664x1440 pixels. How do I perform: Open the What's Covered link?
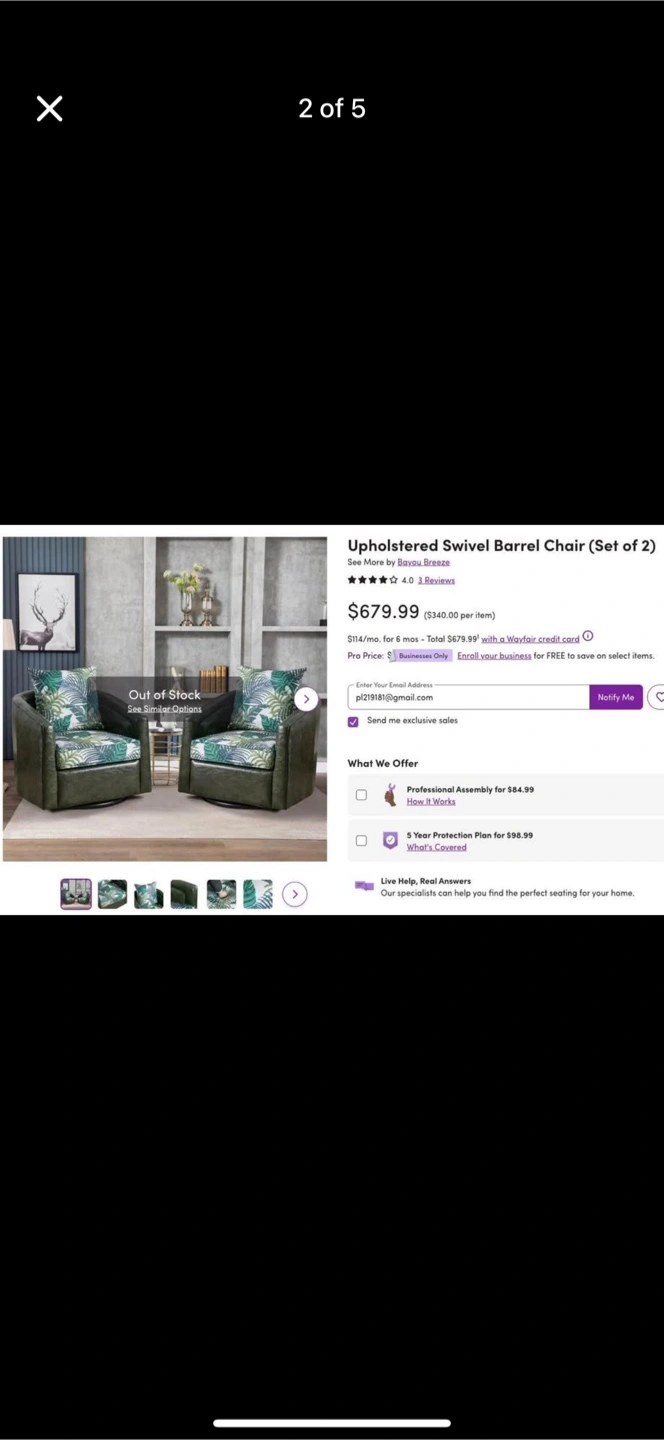[x=436, y=847]
